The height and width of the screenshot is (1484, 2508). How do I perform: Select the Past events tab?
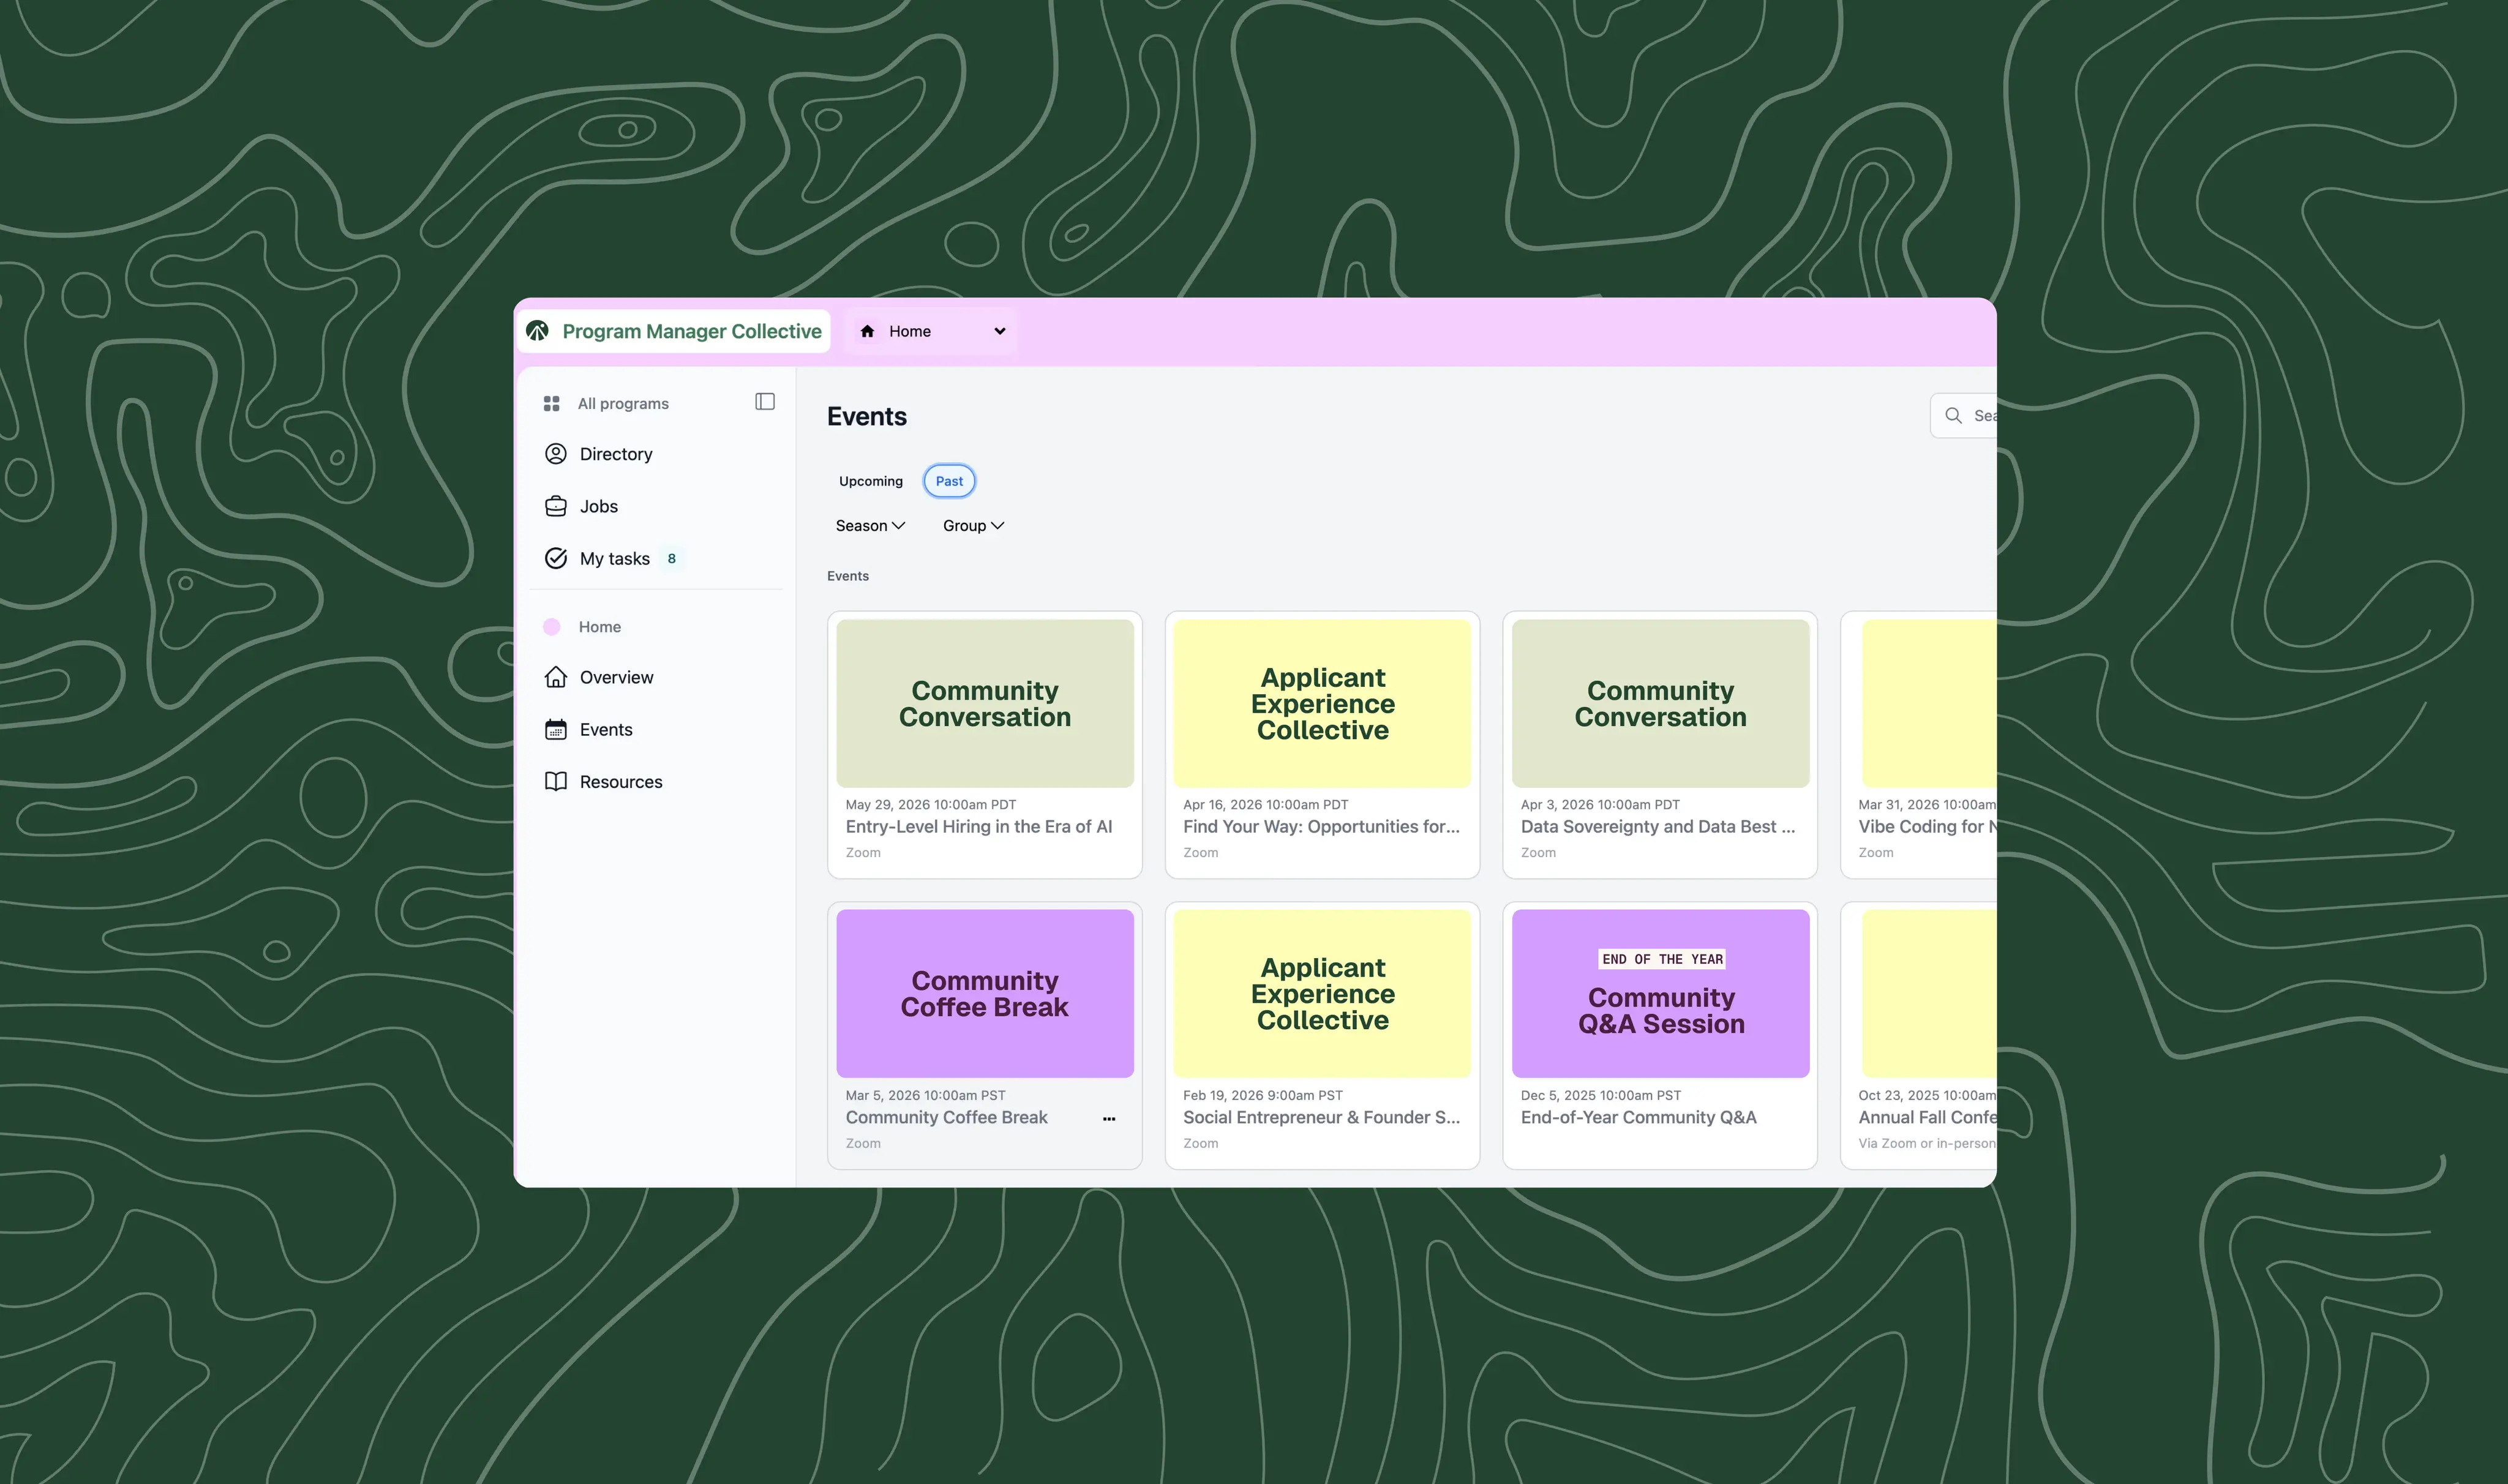click(x=949, y=481)
